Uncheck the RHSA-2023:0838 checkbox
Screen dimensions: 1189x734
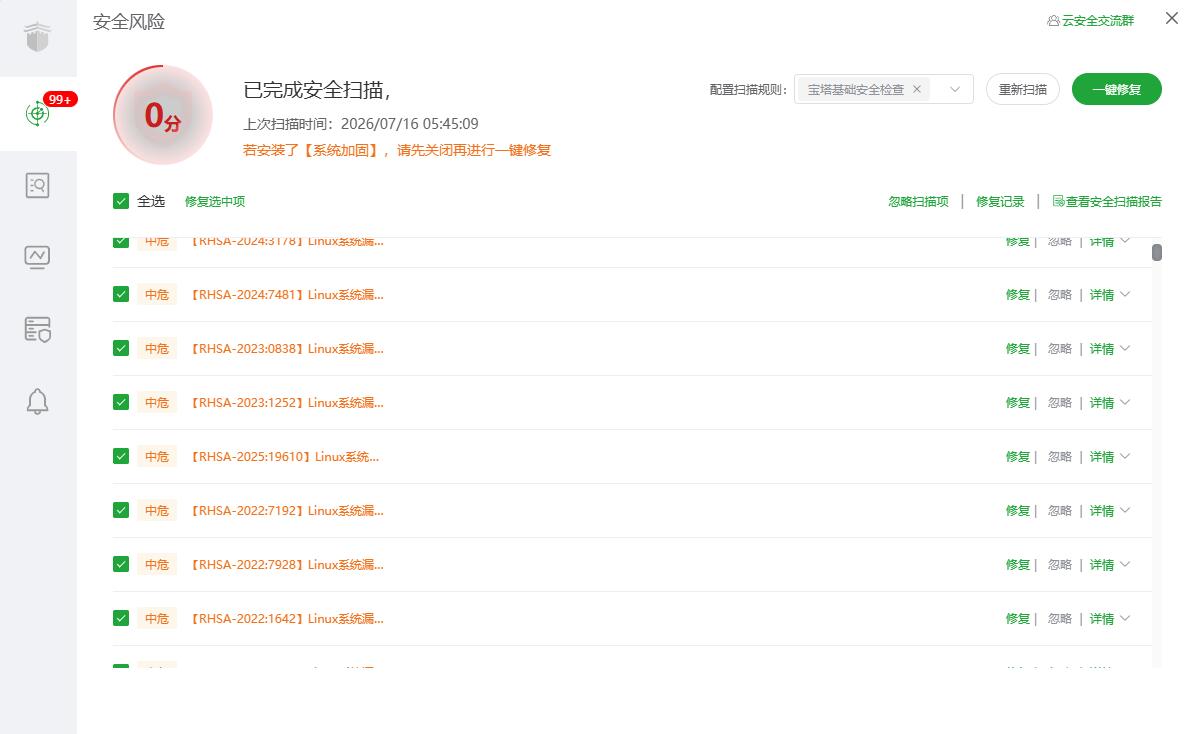coord(121,348)
